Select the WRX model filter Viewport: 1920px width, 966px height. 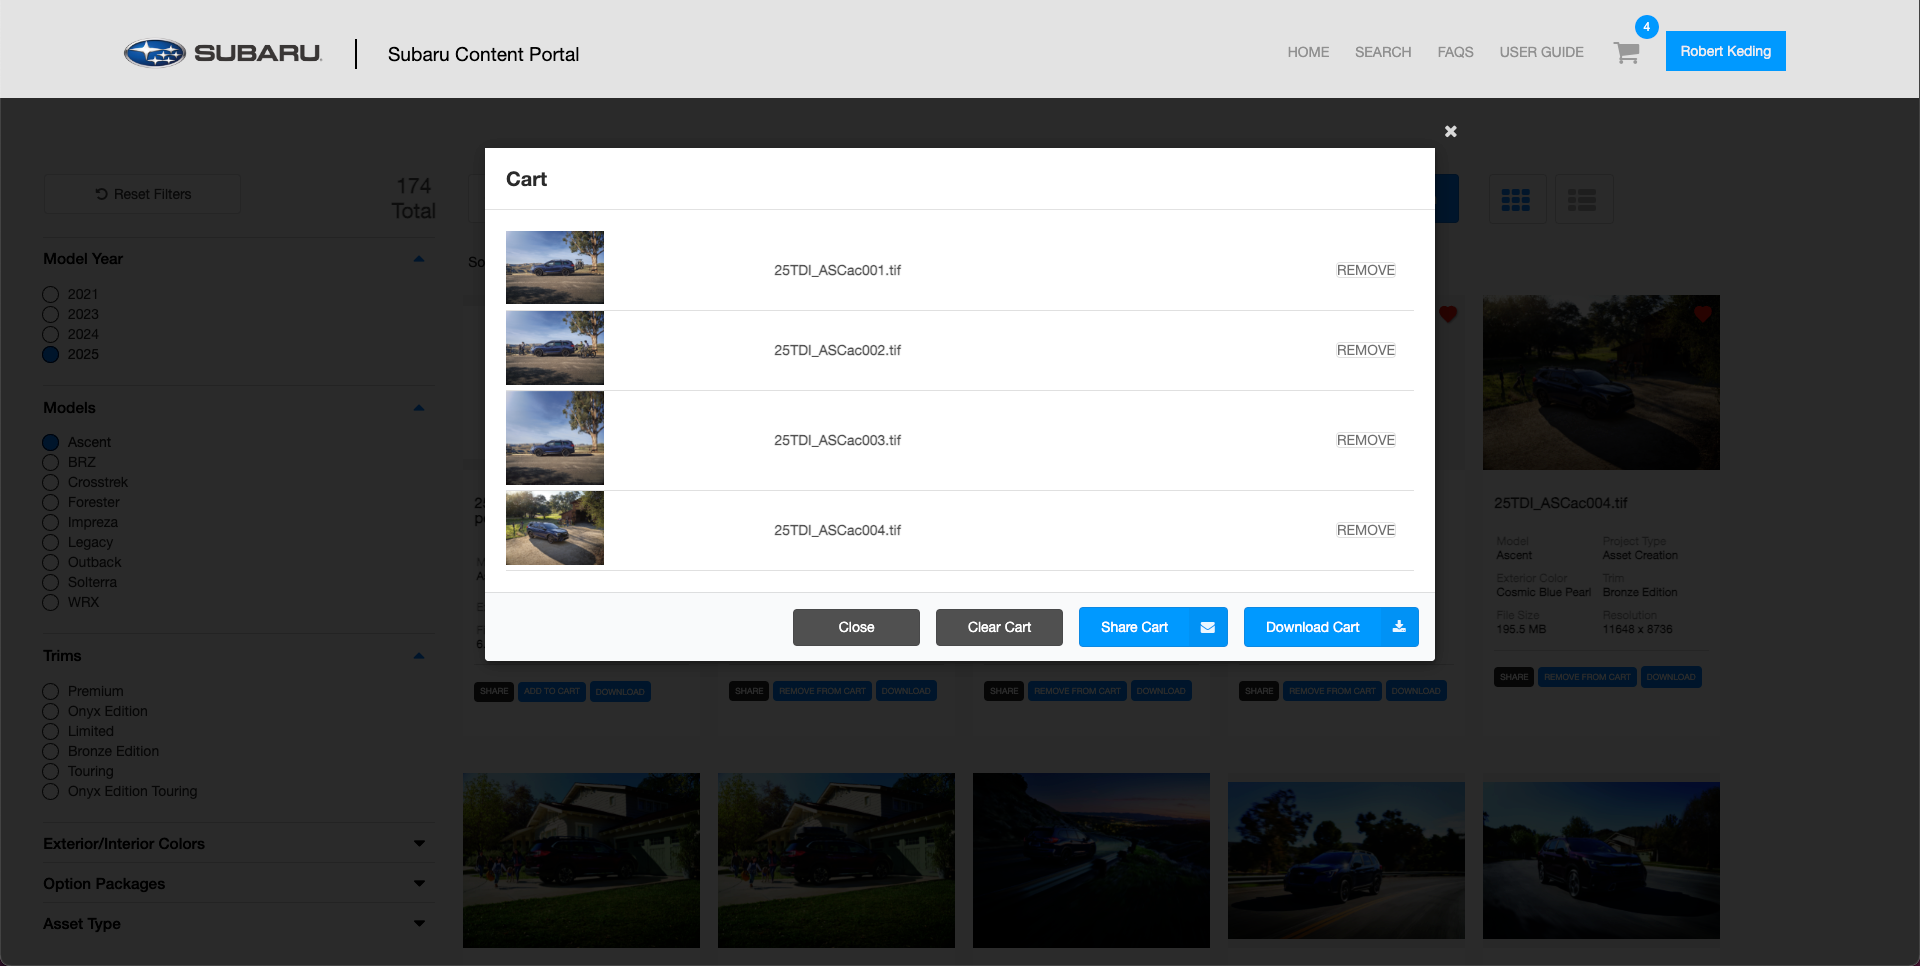point(51,602)
